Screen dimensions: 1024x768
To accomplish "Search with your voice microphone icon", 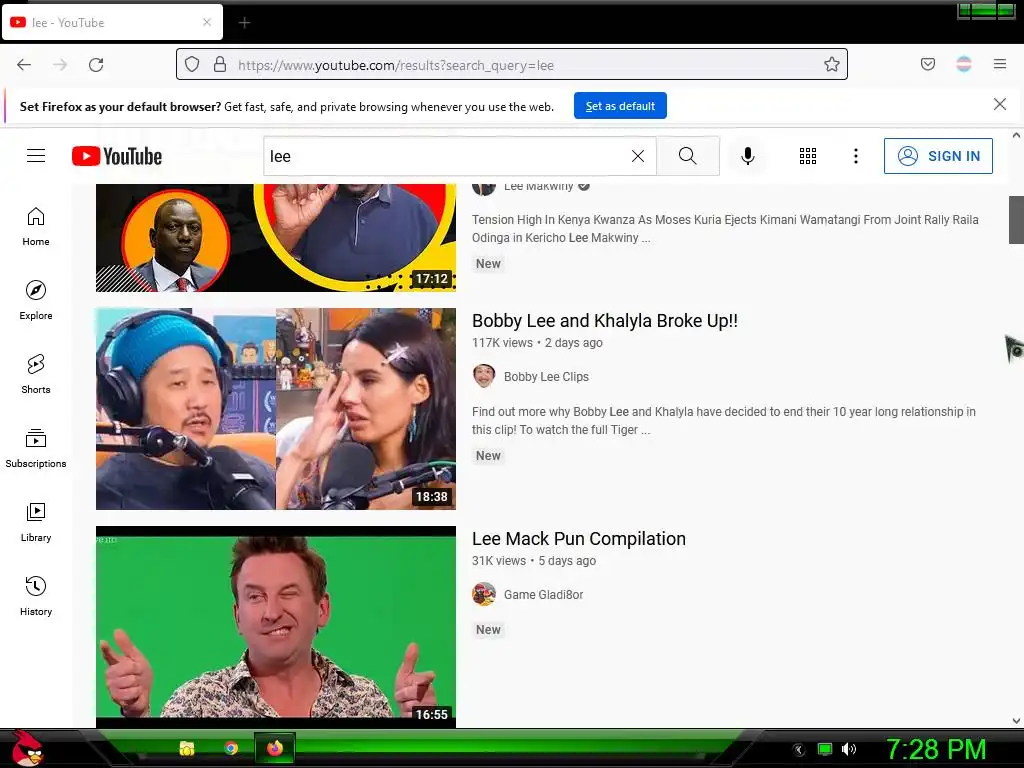I will click(x=748, y=156).
